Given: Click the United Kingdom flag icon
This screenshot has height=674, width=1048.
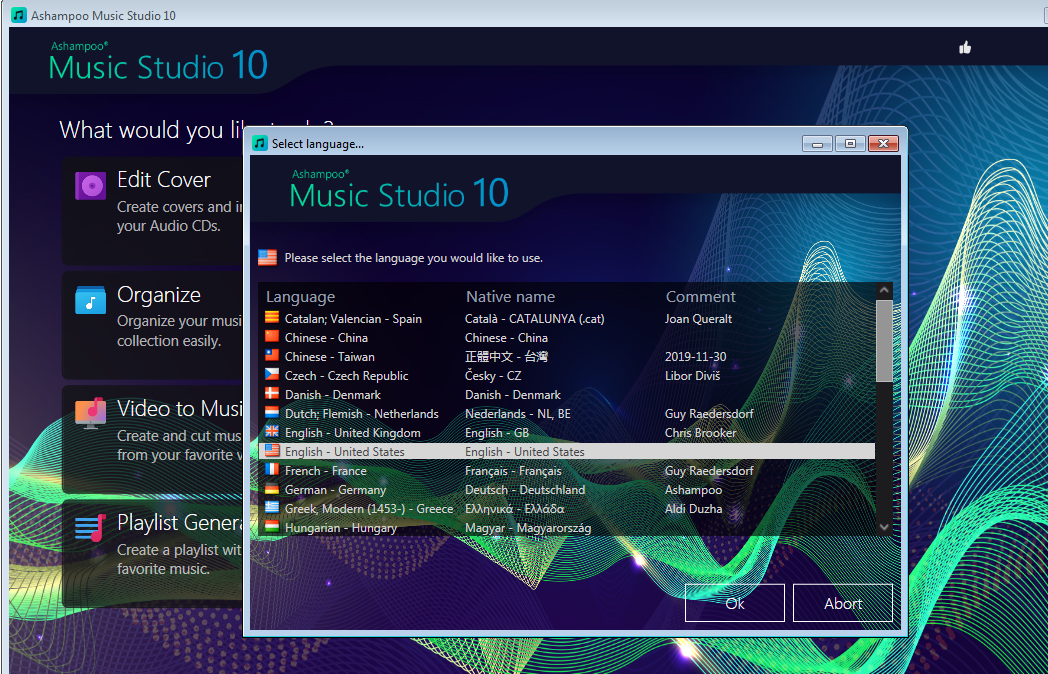Looking at the screenshot, I should pyautogui.click(x=272, y=432).
